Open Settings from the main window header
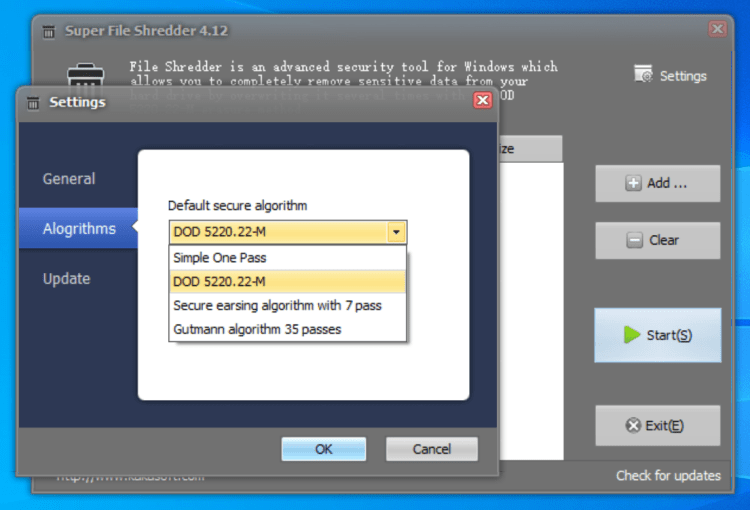Image resolution: width=750 pixels, height=510 pixels. click(x=670, y=76)
